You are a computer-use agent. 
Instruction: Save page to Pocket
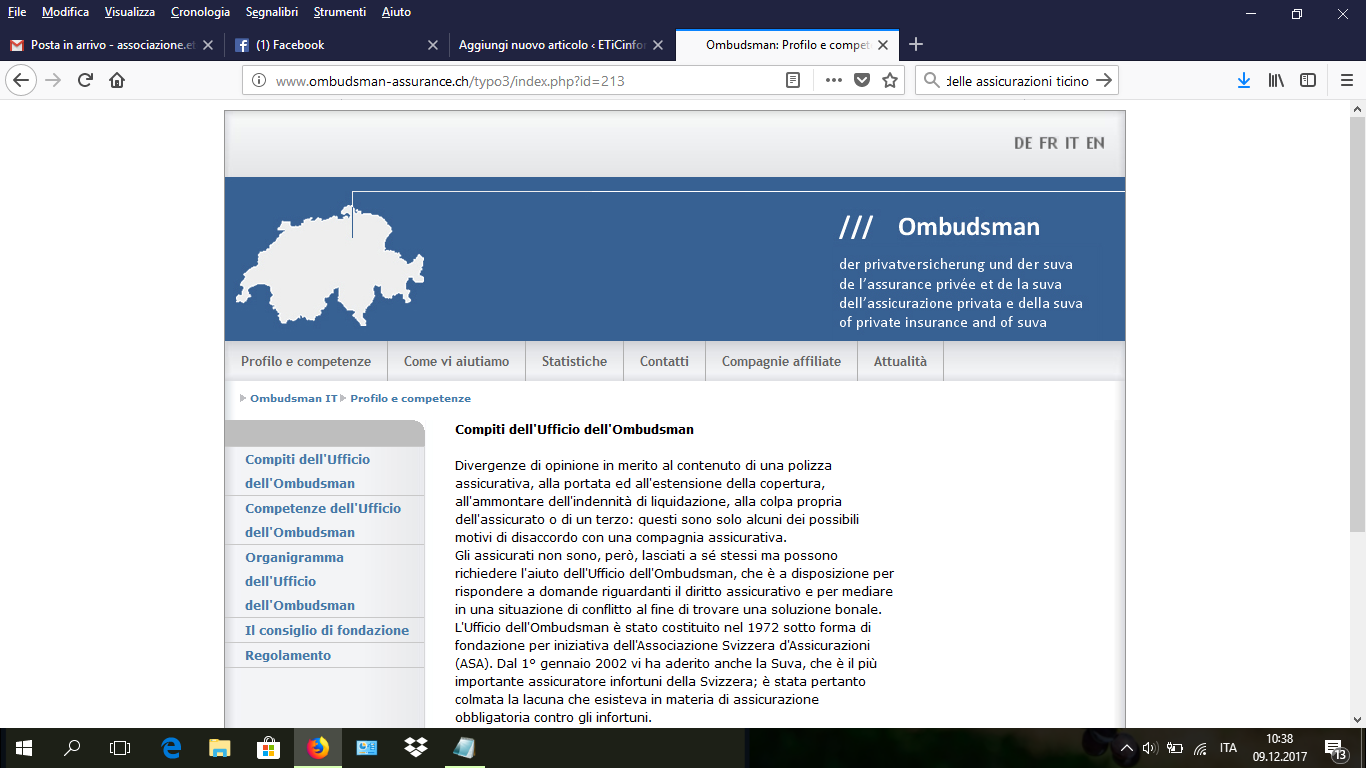861,81
